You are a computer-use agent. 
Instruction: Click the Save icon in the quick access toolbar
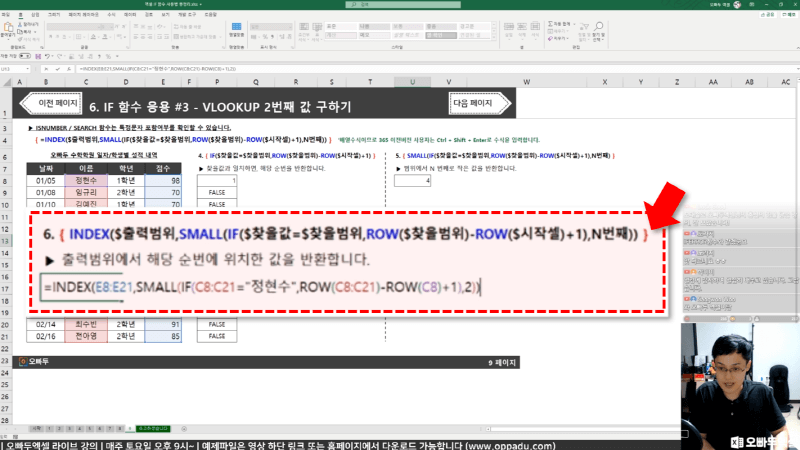(x=38, y=56)
